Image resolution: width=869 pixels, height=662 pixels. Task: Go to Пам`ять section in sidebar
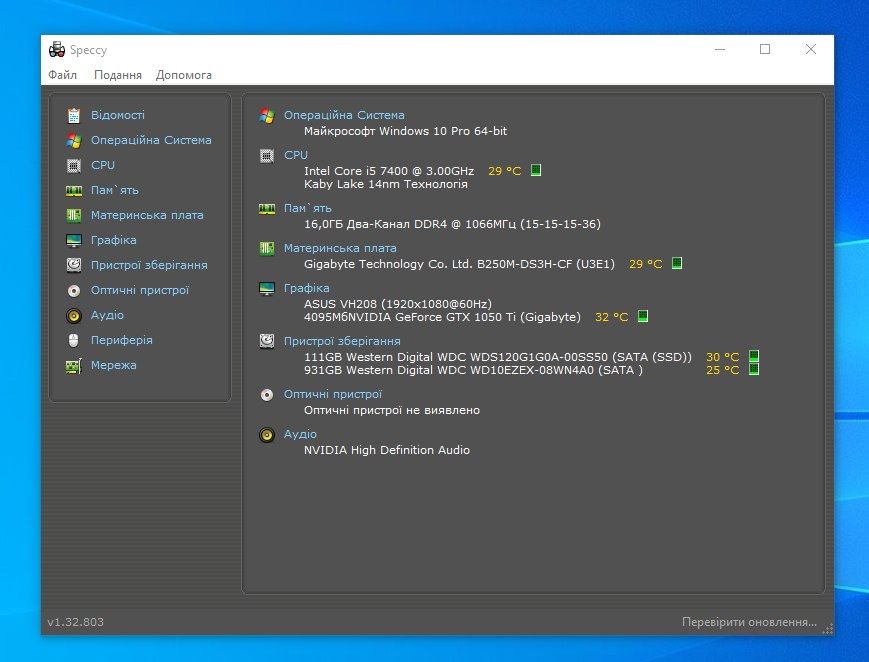tap(115, 190)
